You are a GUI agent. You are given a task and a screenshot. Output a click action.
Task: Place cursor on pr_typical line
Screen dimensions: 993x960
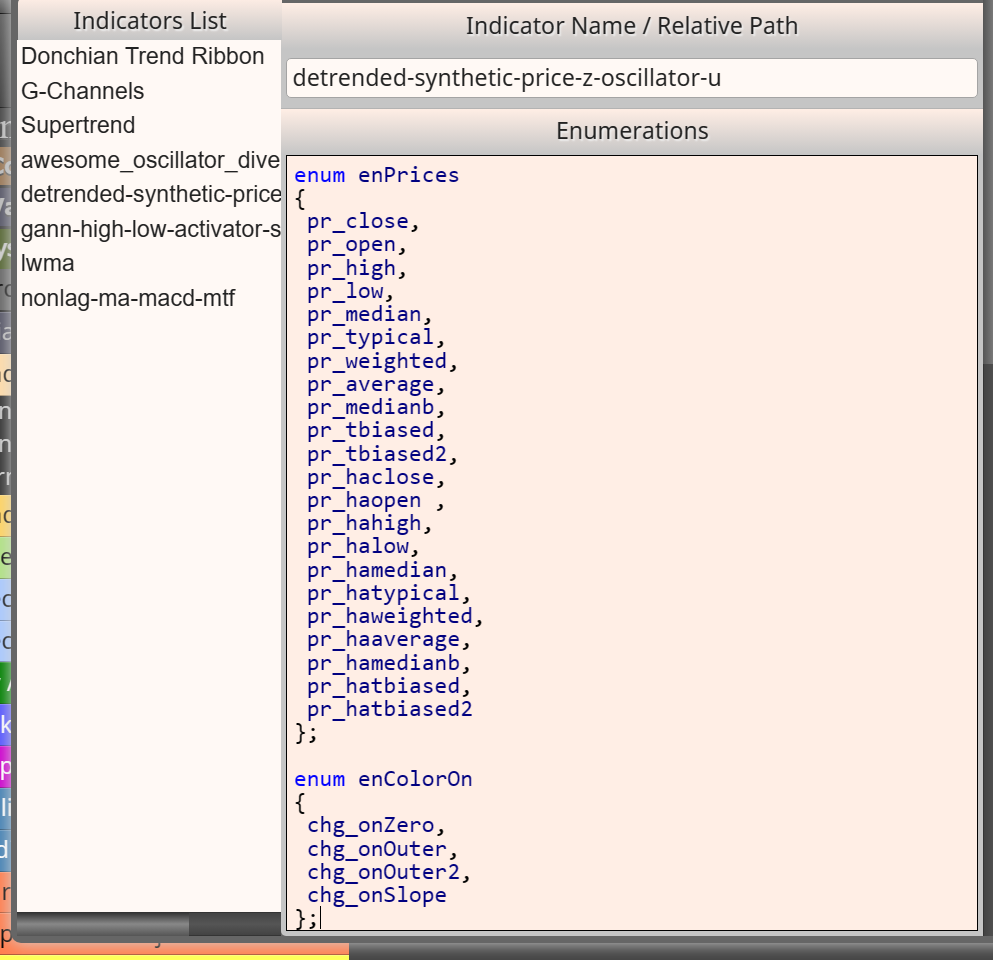[x=376, y=338]
